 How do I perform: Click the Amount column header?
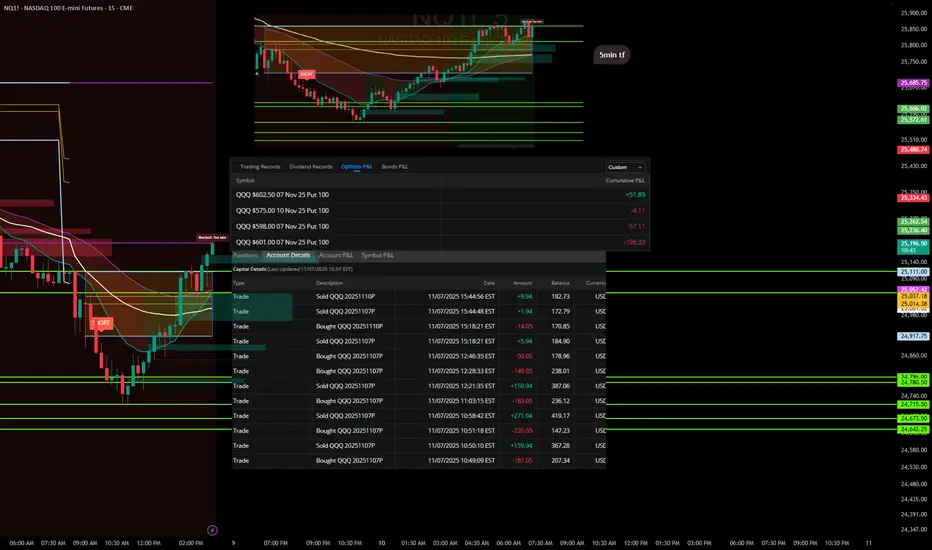523,283
